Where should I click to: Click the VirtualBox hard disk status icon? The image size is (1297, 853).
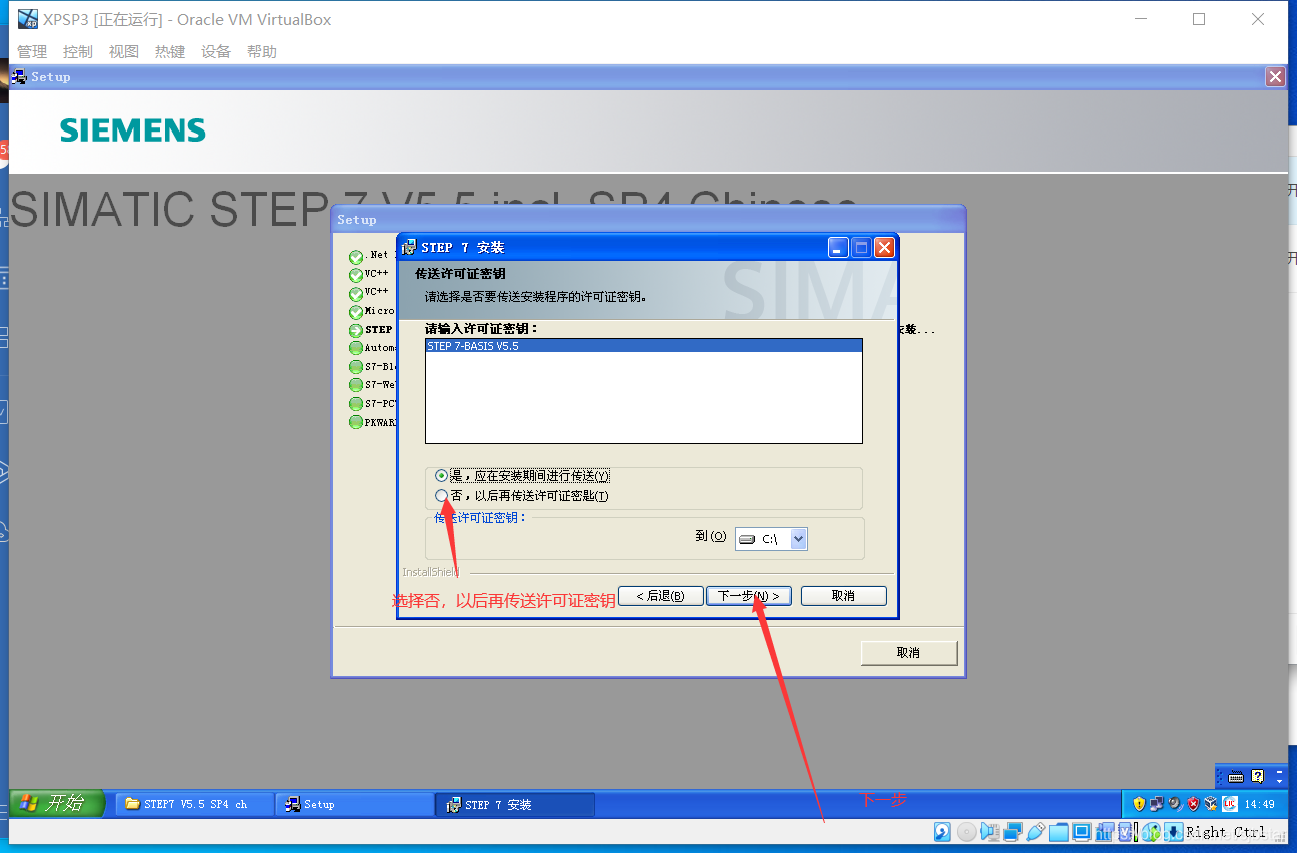[942, 832]
